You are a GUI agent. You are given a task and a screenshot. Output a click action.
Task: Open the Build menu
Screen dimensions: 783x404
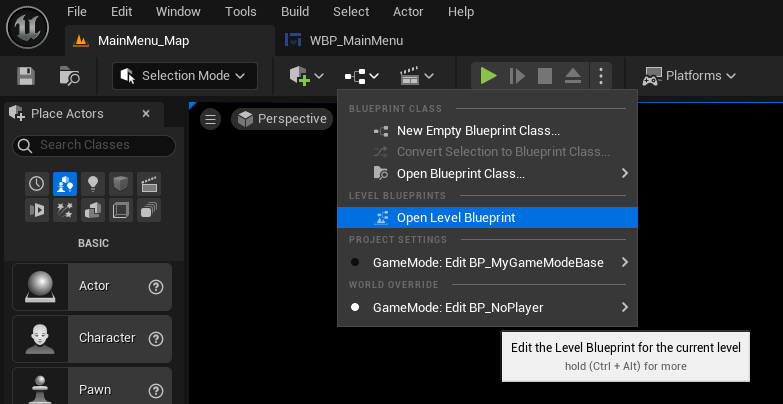[x=295, y=11]
